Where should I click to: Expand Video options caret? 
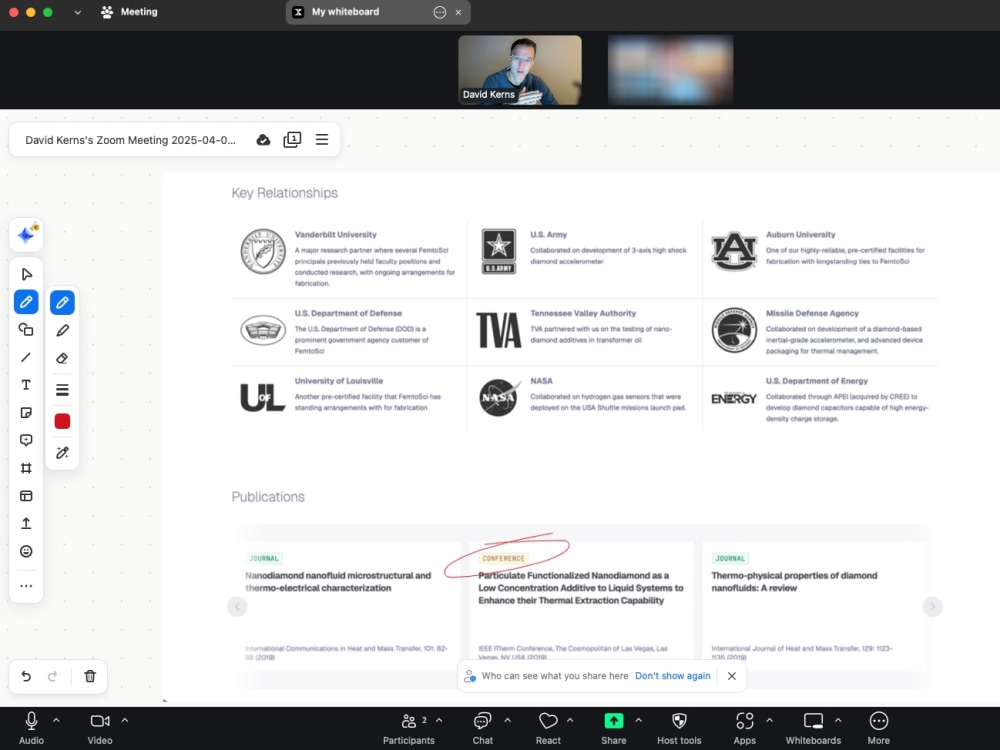click(125, 721)
